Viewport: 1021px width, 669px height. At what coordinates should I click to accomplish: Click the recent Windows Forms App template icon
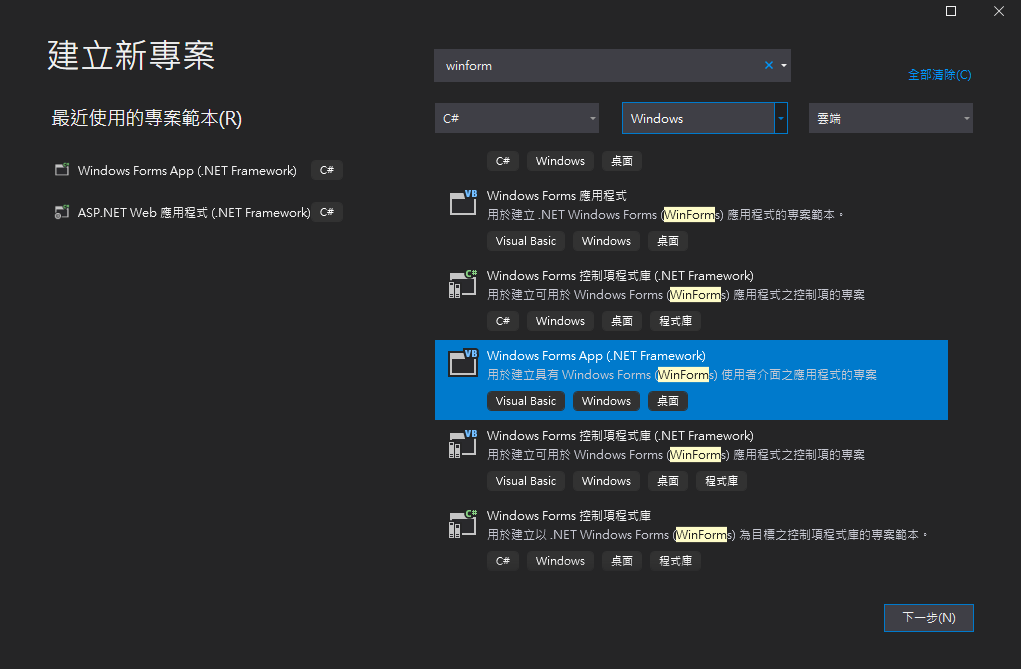pos(62,170)
